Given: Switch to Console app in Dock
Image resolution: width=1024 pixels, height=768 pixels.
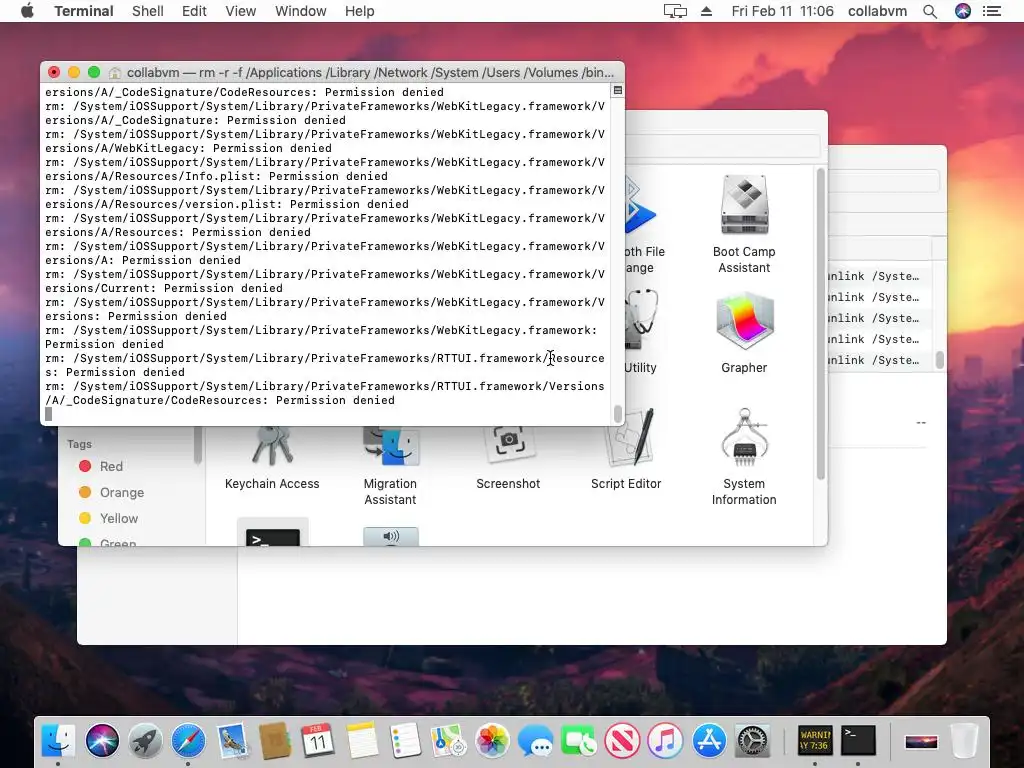Looking at the screenshot, I should 814,741.
